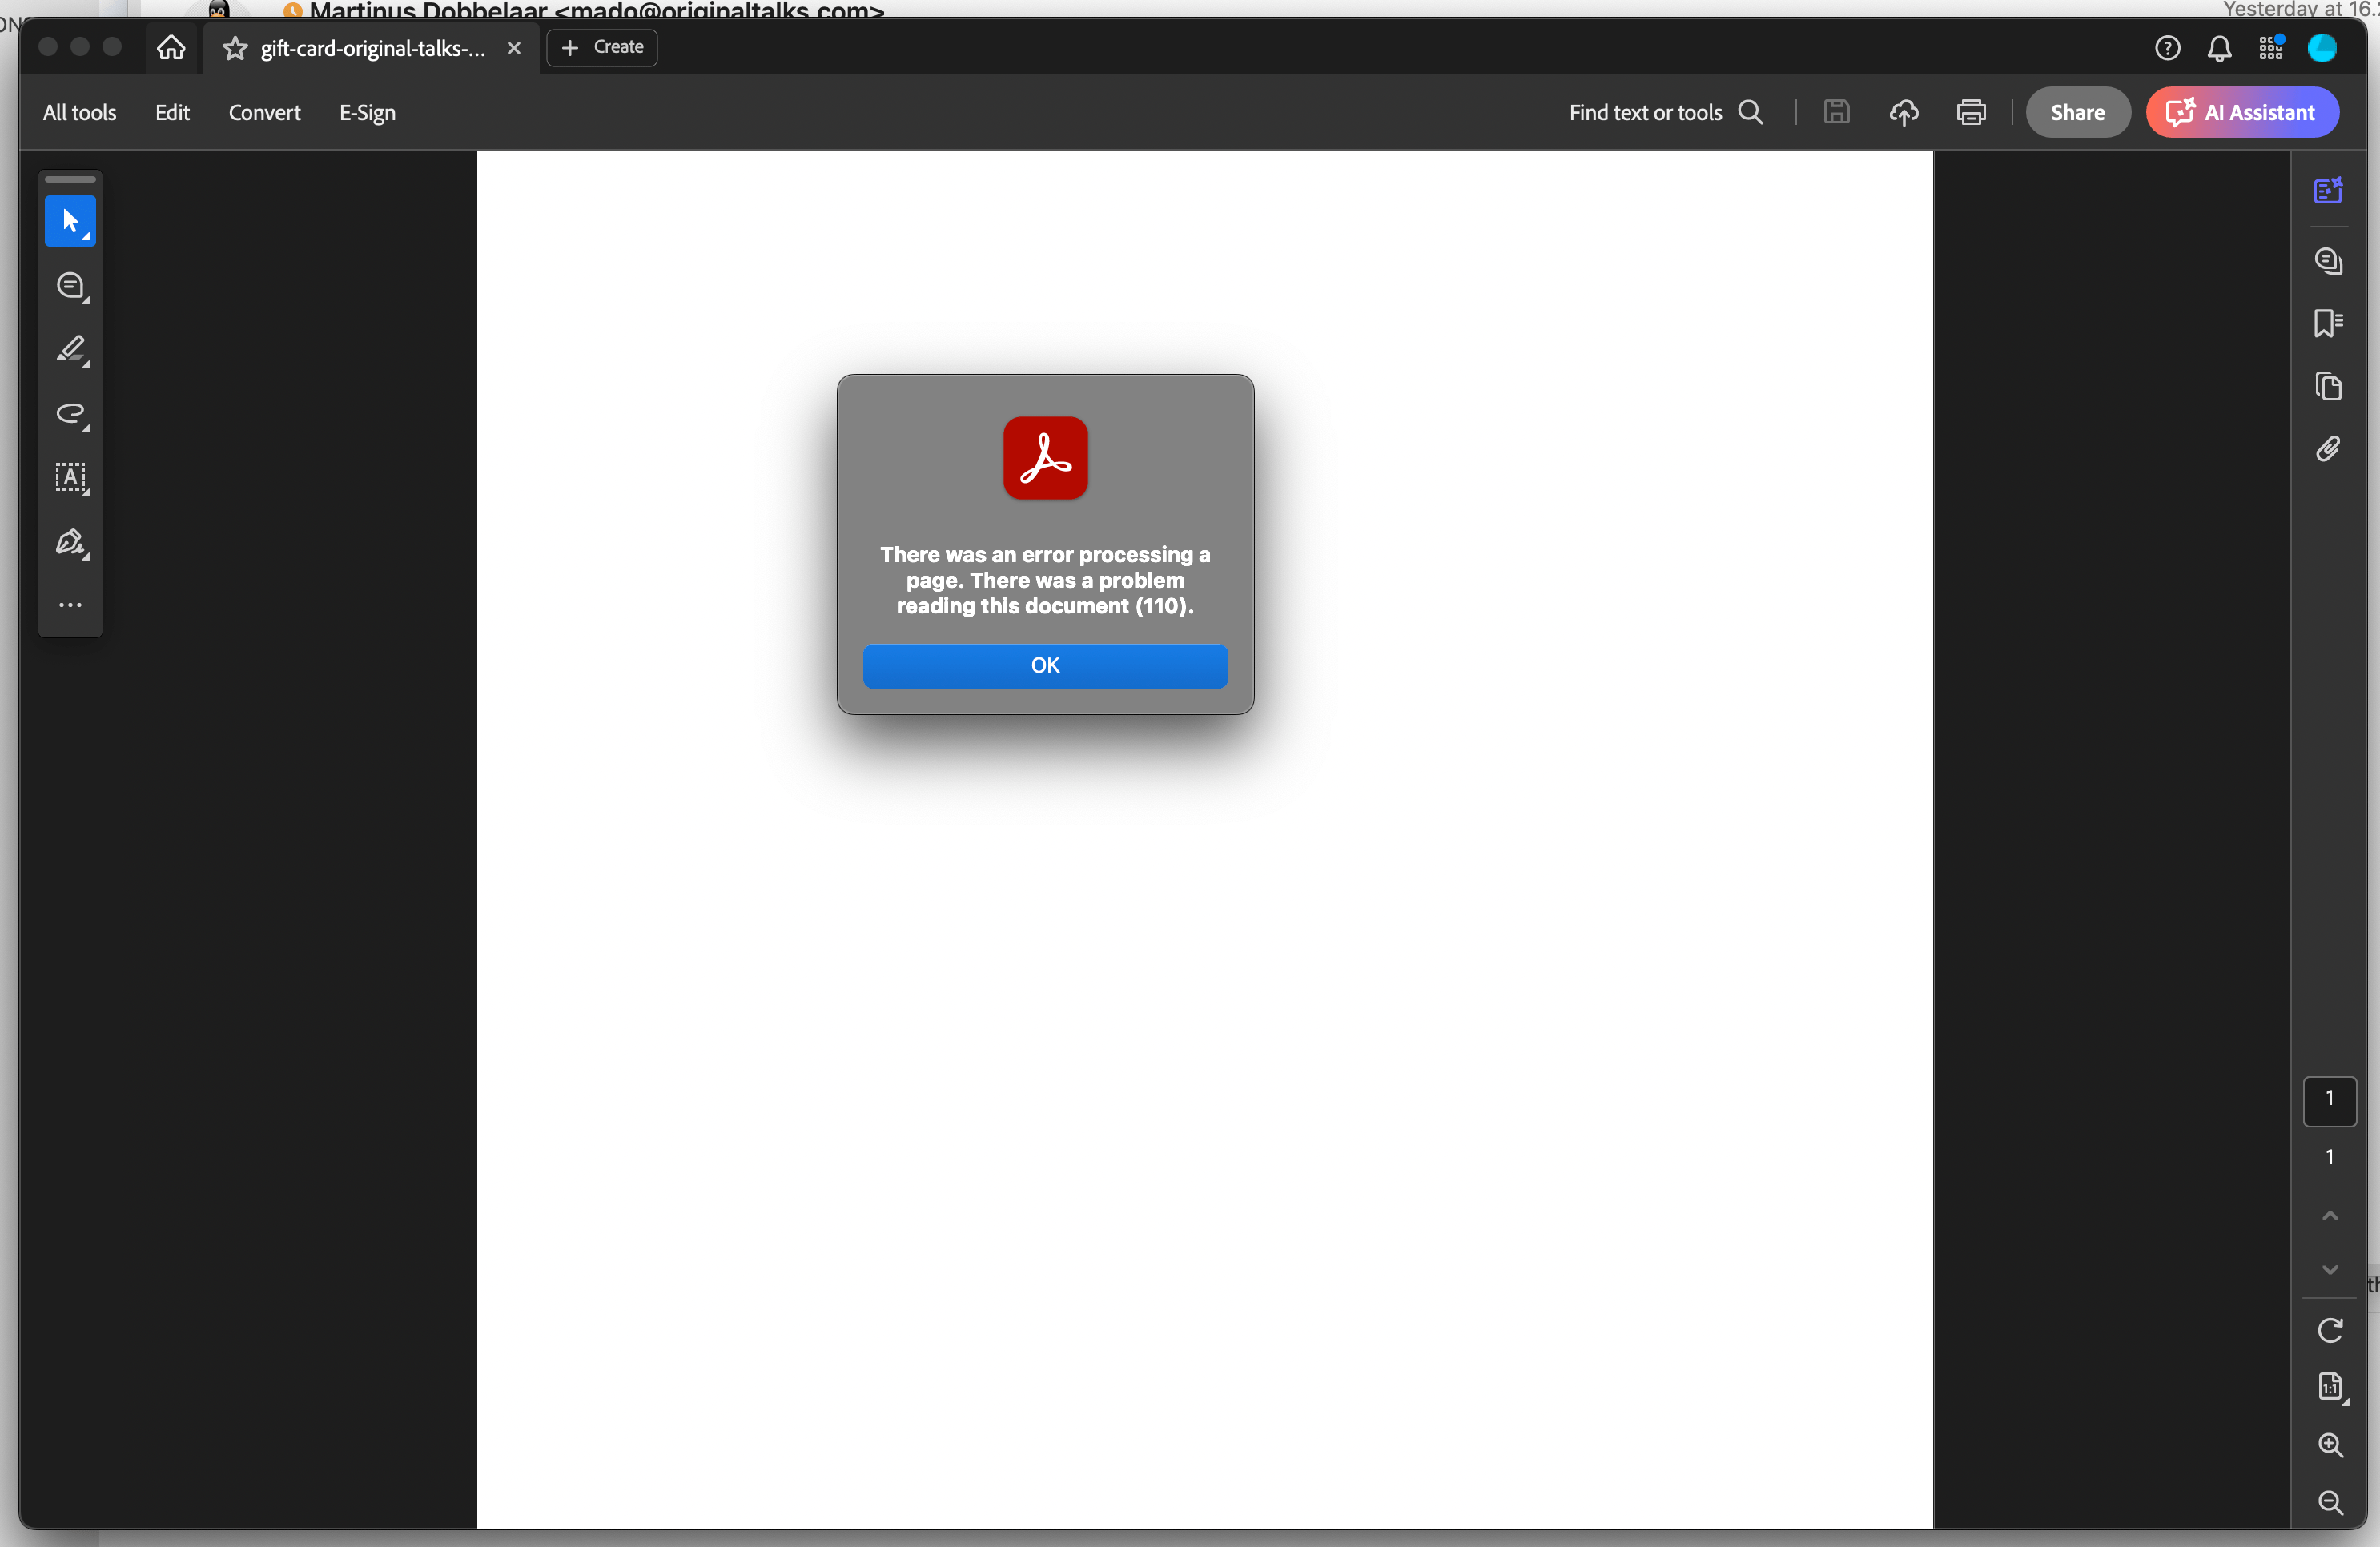The width and height of the screenshot is (2380, 1547).
Task: Open the Add comment tool
Action: point(69,287)
